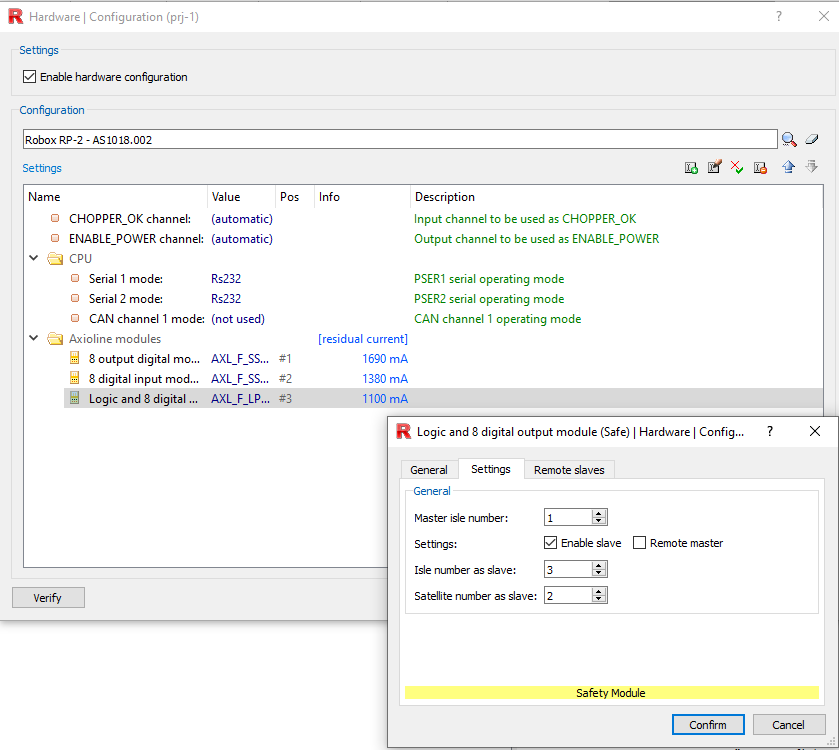
Task: Click the ENABLE_POWER channel parameter icon
Action: pos(55,238)
